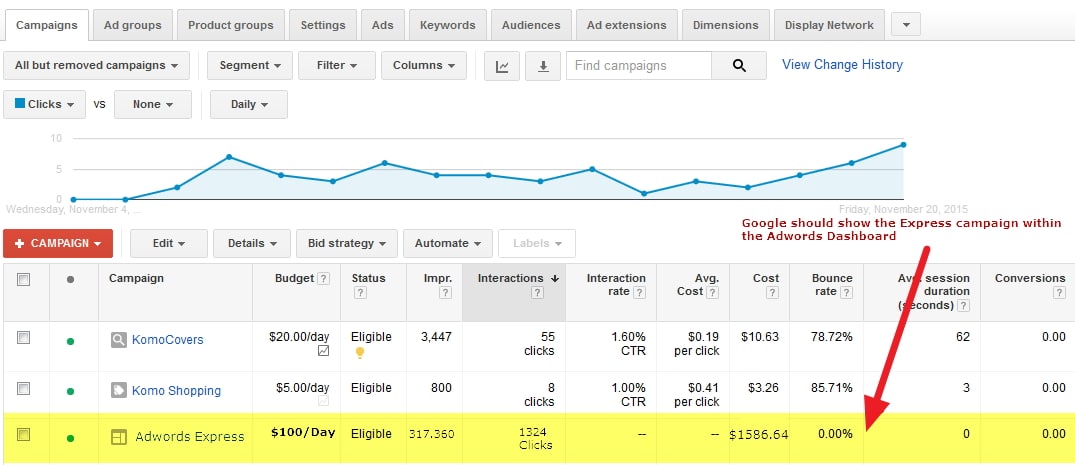Click the green status dot for Adwords Express
This screenshot has height=465, width=1075.
pyautogui.click(x=70, y=438)
